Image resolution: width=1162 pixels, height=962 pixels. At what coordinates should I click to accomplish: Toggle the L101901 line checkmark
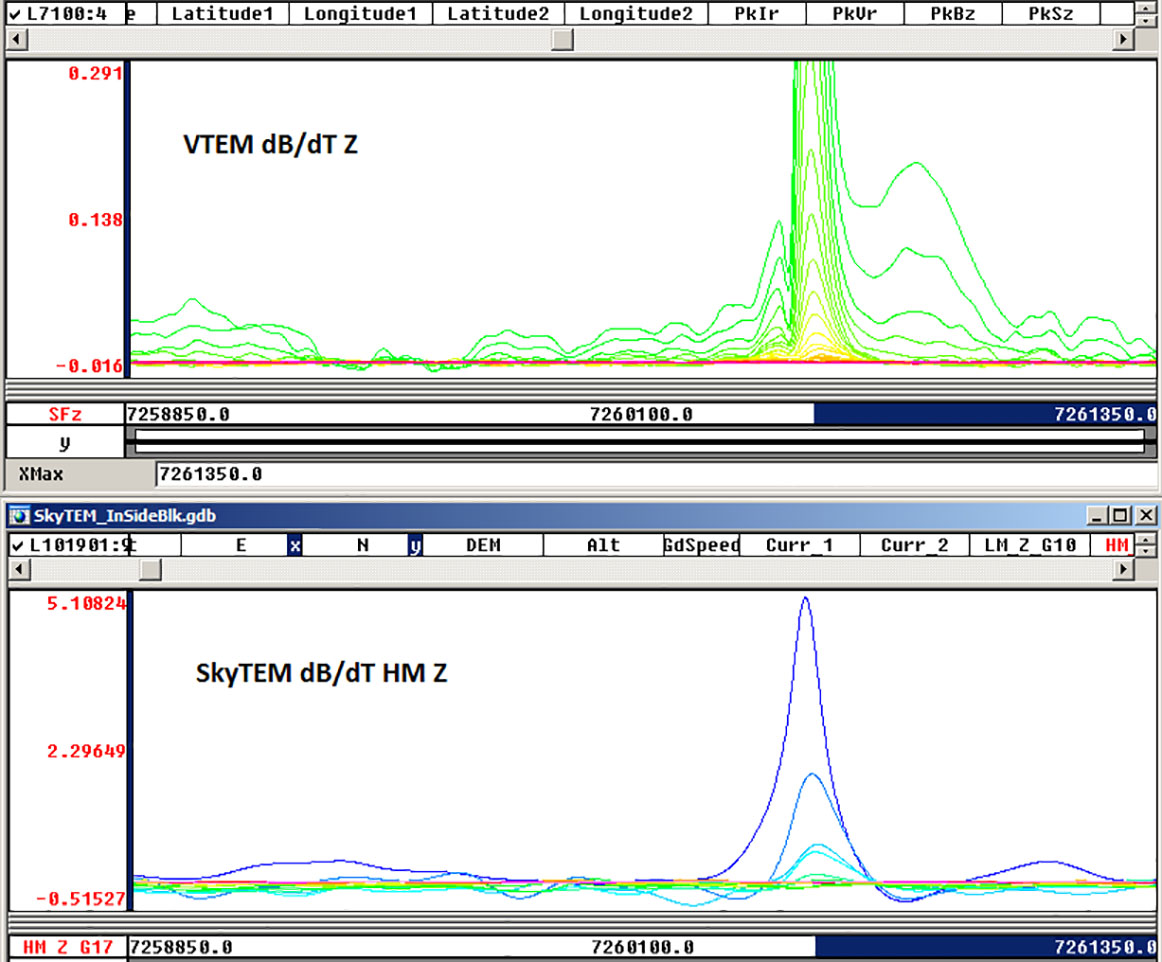tap(18, 545)
